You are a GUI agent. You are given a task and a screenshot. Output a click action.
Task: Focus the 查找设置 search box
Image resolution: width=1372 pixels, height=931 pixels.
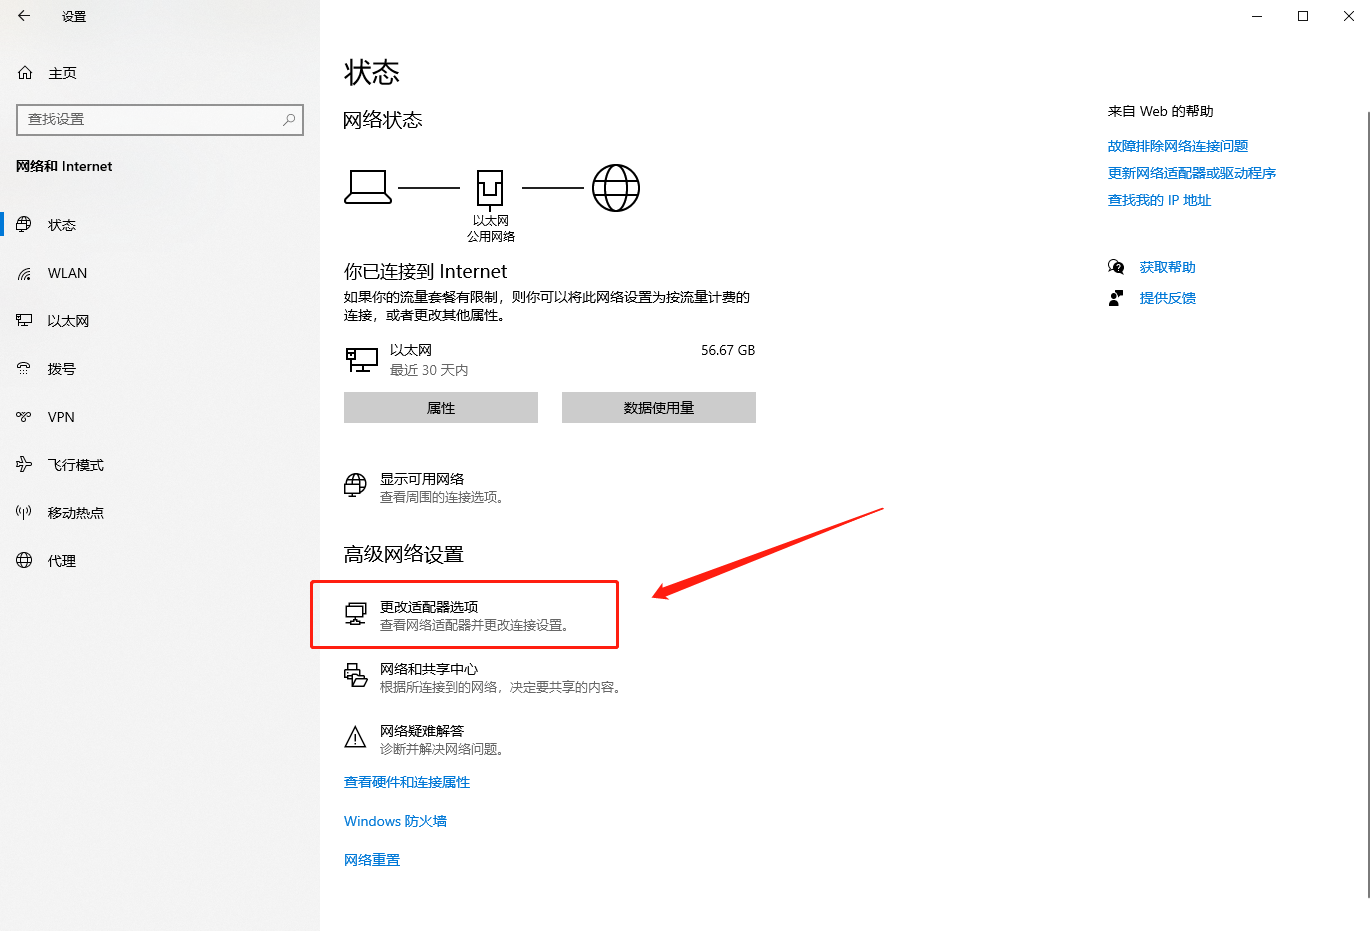pos(160,119)
